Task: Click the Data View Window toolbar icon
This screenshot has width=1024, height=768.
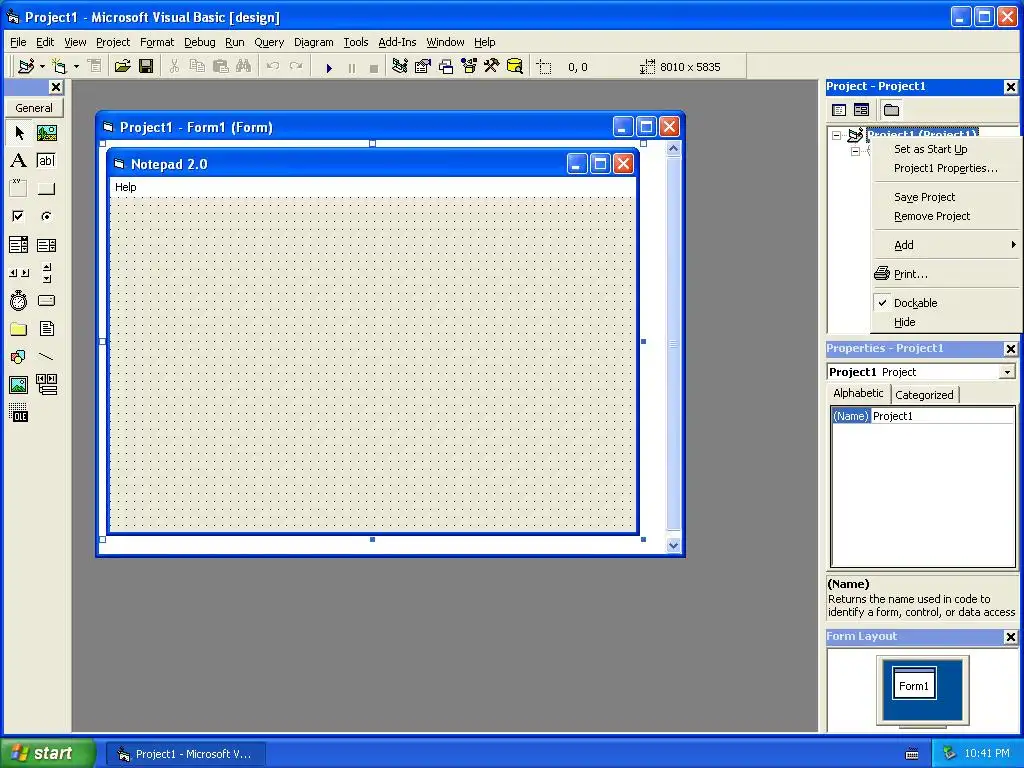Action: pos(515,67)
